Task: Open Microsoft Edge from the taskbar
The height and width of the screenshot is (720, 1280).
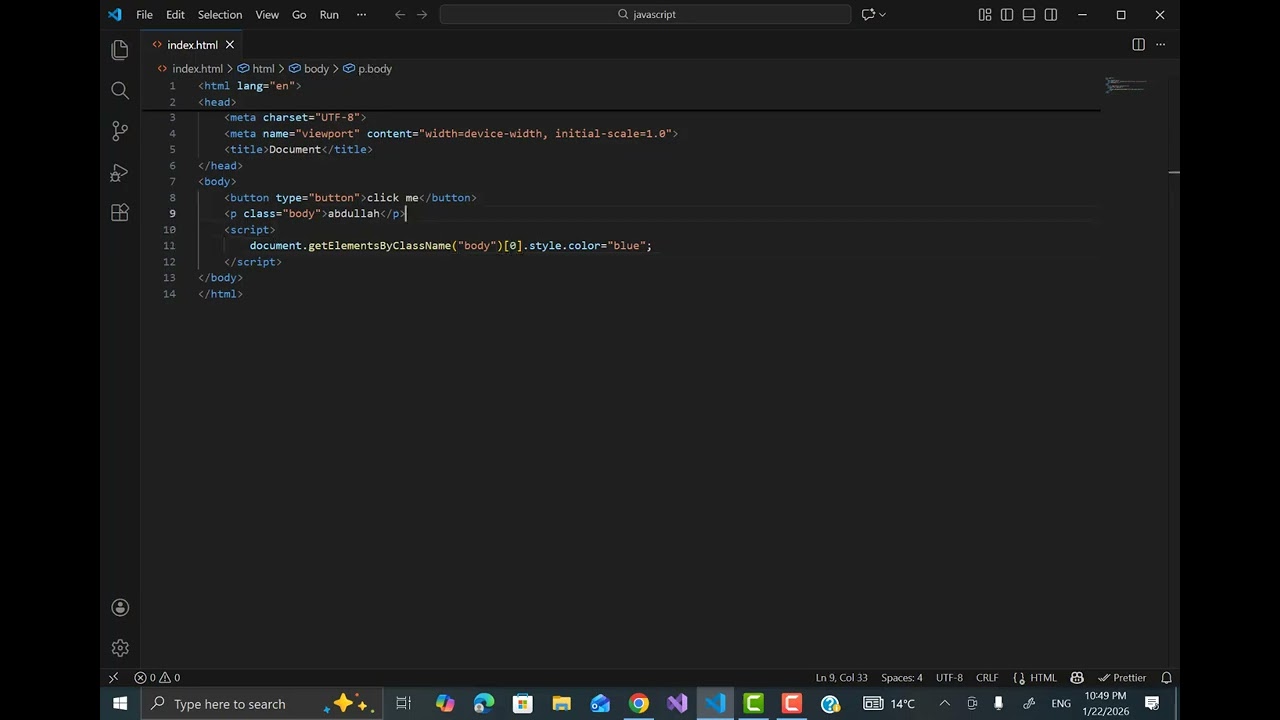Action: coord(484,704)
